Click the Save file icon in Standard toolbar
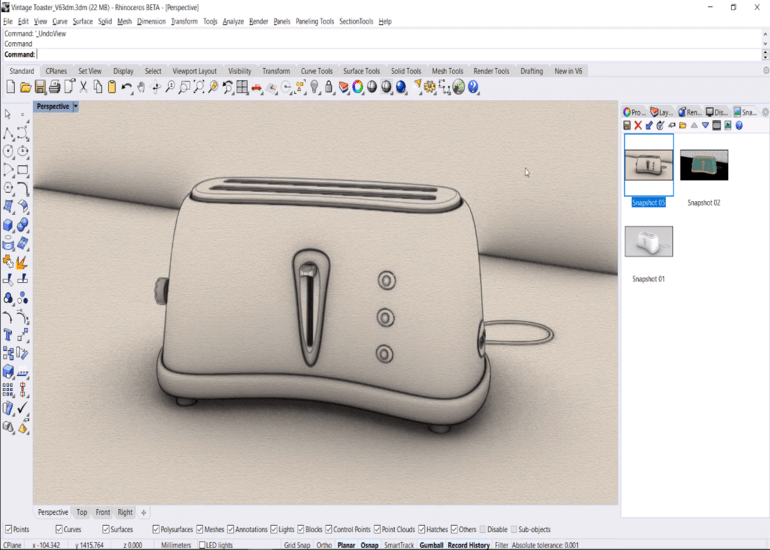Screen dimensions: 770x550 point(40,88)
